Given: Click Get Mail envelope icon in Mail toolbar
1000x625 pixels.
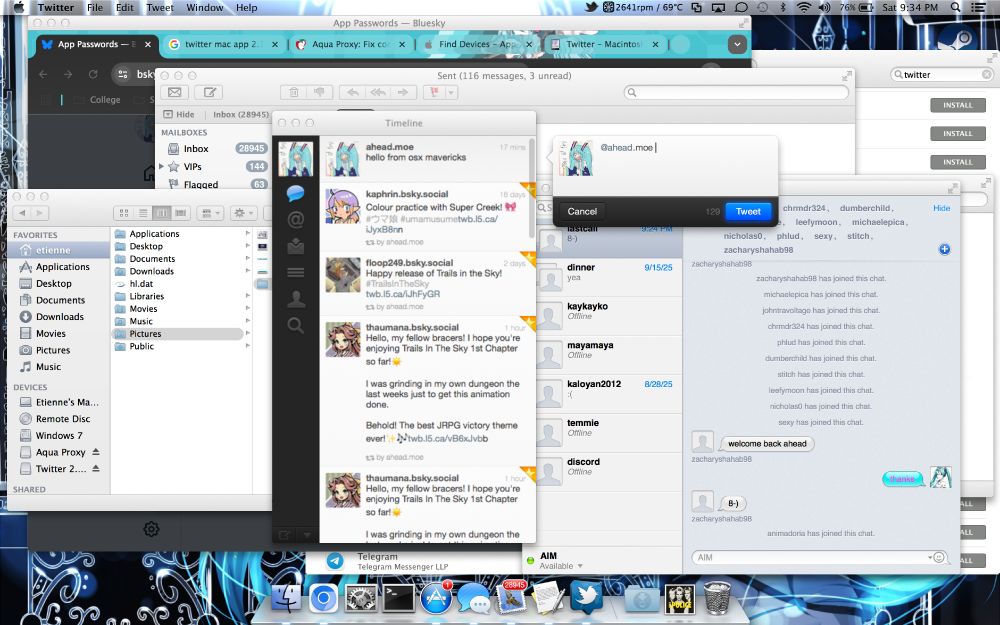Looking at the screenshot, I should [x=174, y=92].
